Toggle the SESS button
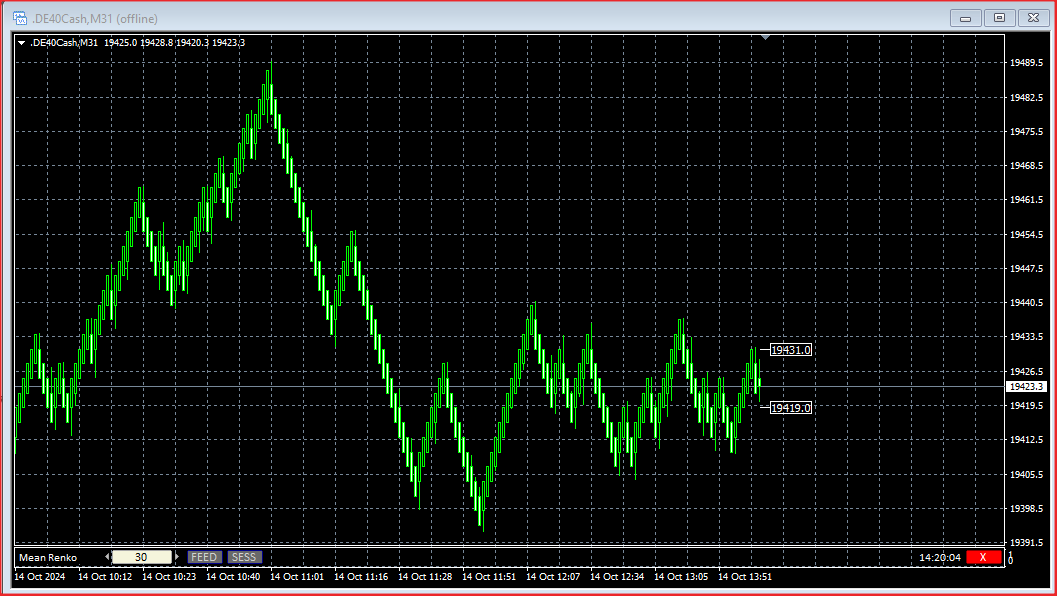 pyautogui.click(x=243, y=557)
